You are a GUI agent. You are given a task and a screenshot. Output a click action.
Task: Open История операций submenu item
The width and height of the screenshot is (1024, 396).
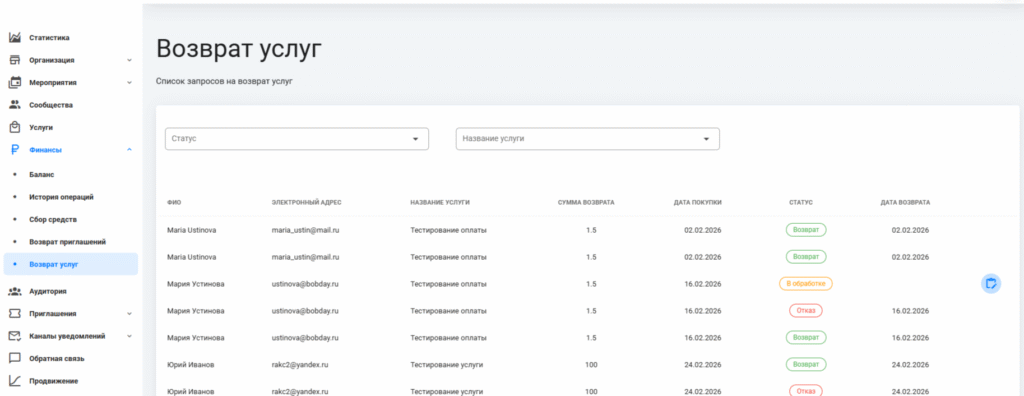[x=61, y=197]
